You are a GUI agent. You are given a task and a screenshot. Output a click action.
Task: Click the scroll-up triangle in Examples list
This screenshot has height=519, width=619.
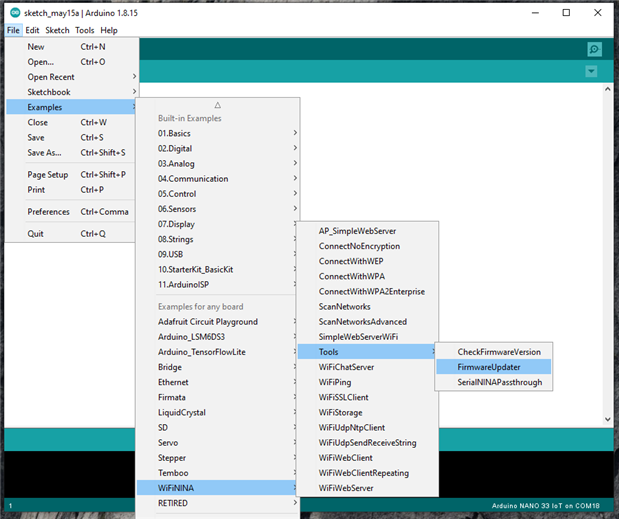click(217, 104)
